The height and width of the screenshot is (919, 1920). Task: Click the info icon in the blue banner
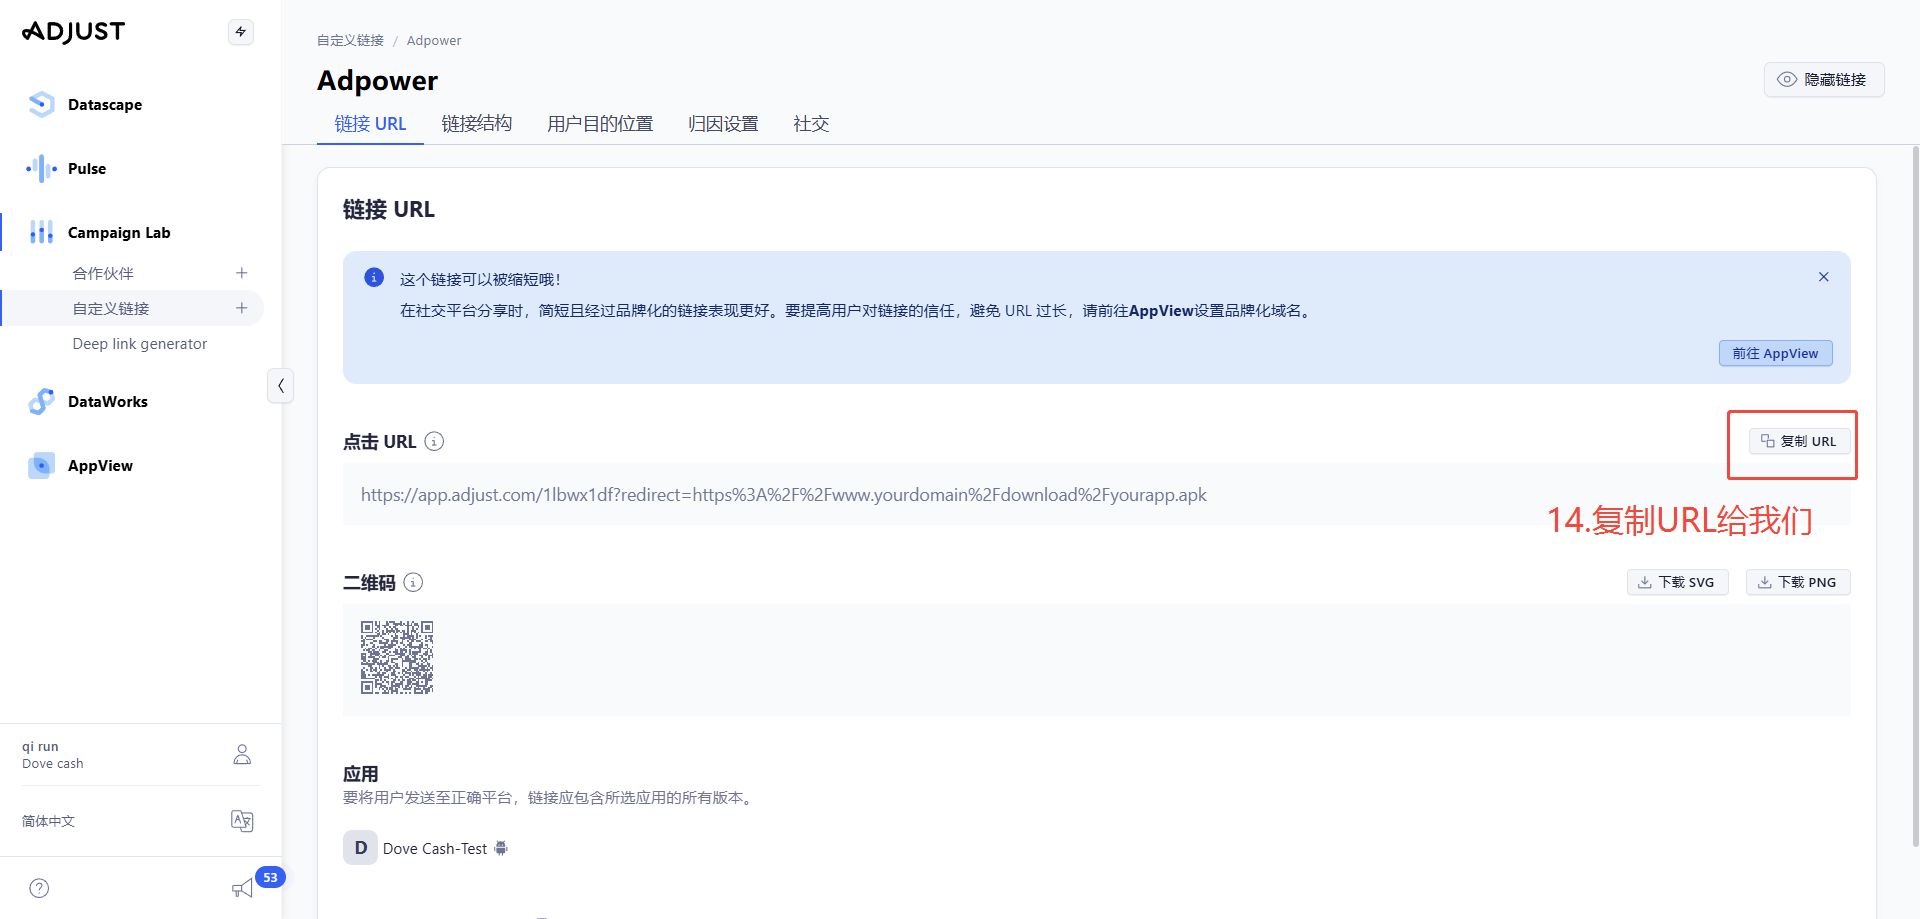(x=374, y=277)
